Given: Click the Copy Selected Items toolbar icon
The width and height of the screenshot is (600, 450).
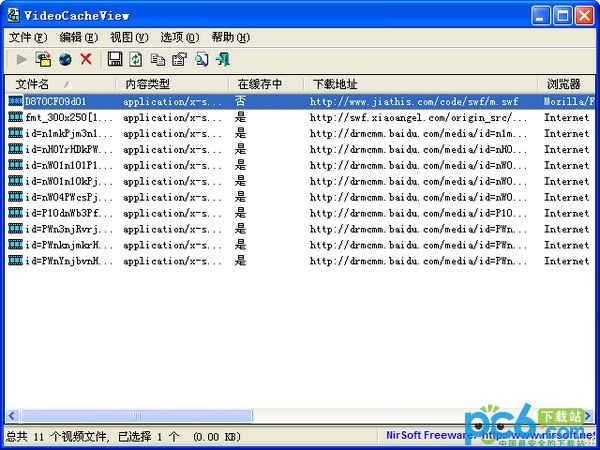Looking at the screenshot, I should pos(157,60).
